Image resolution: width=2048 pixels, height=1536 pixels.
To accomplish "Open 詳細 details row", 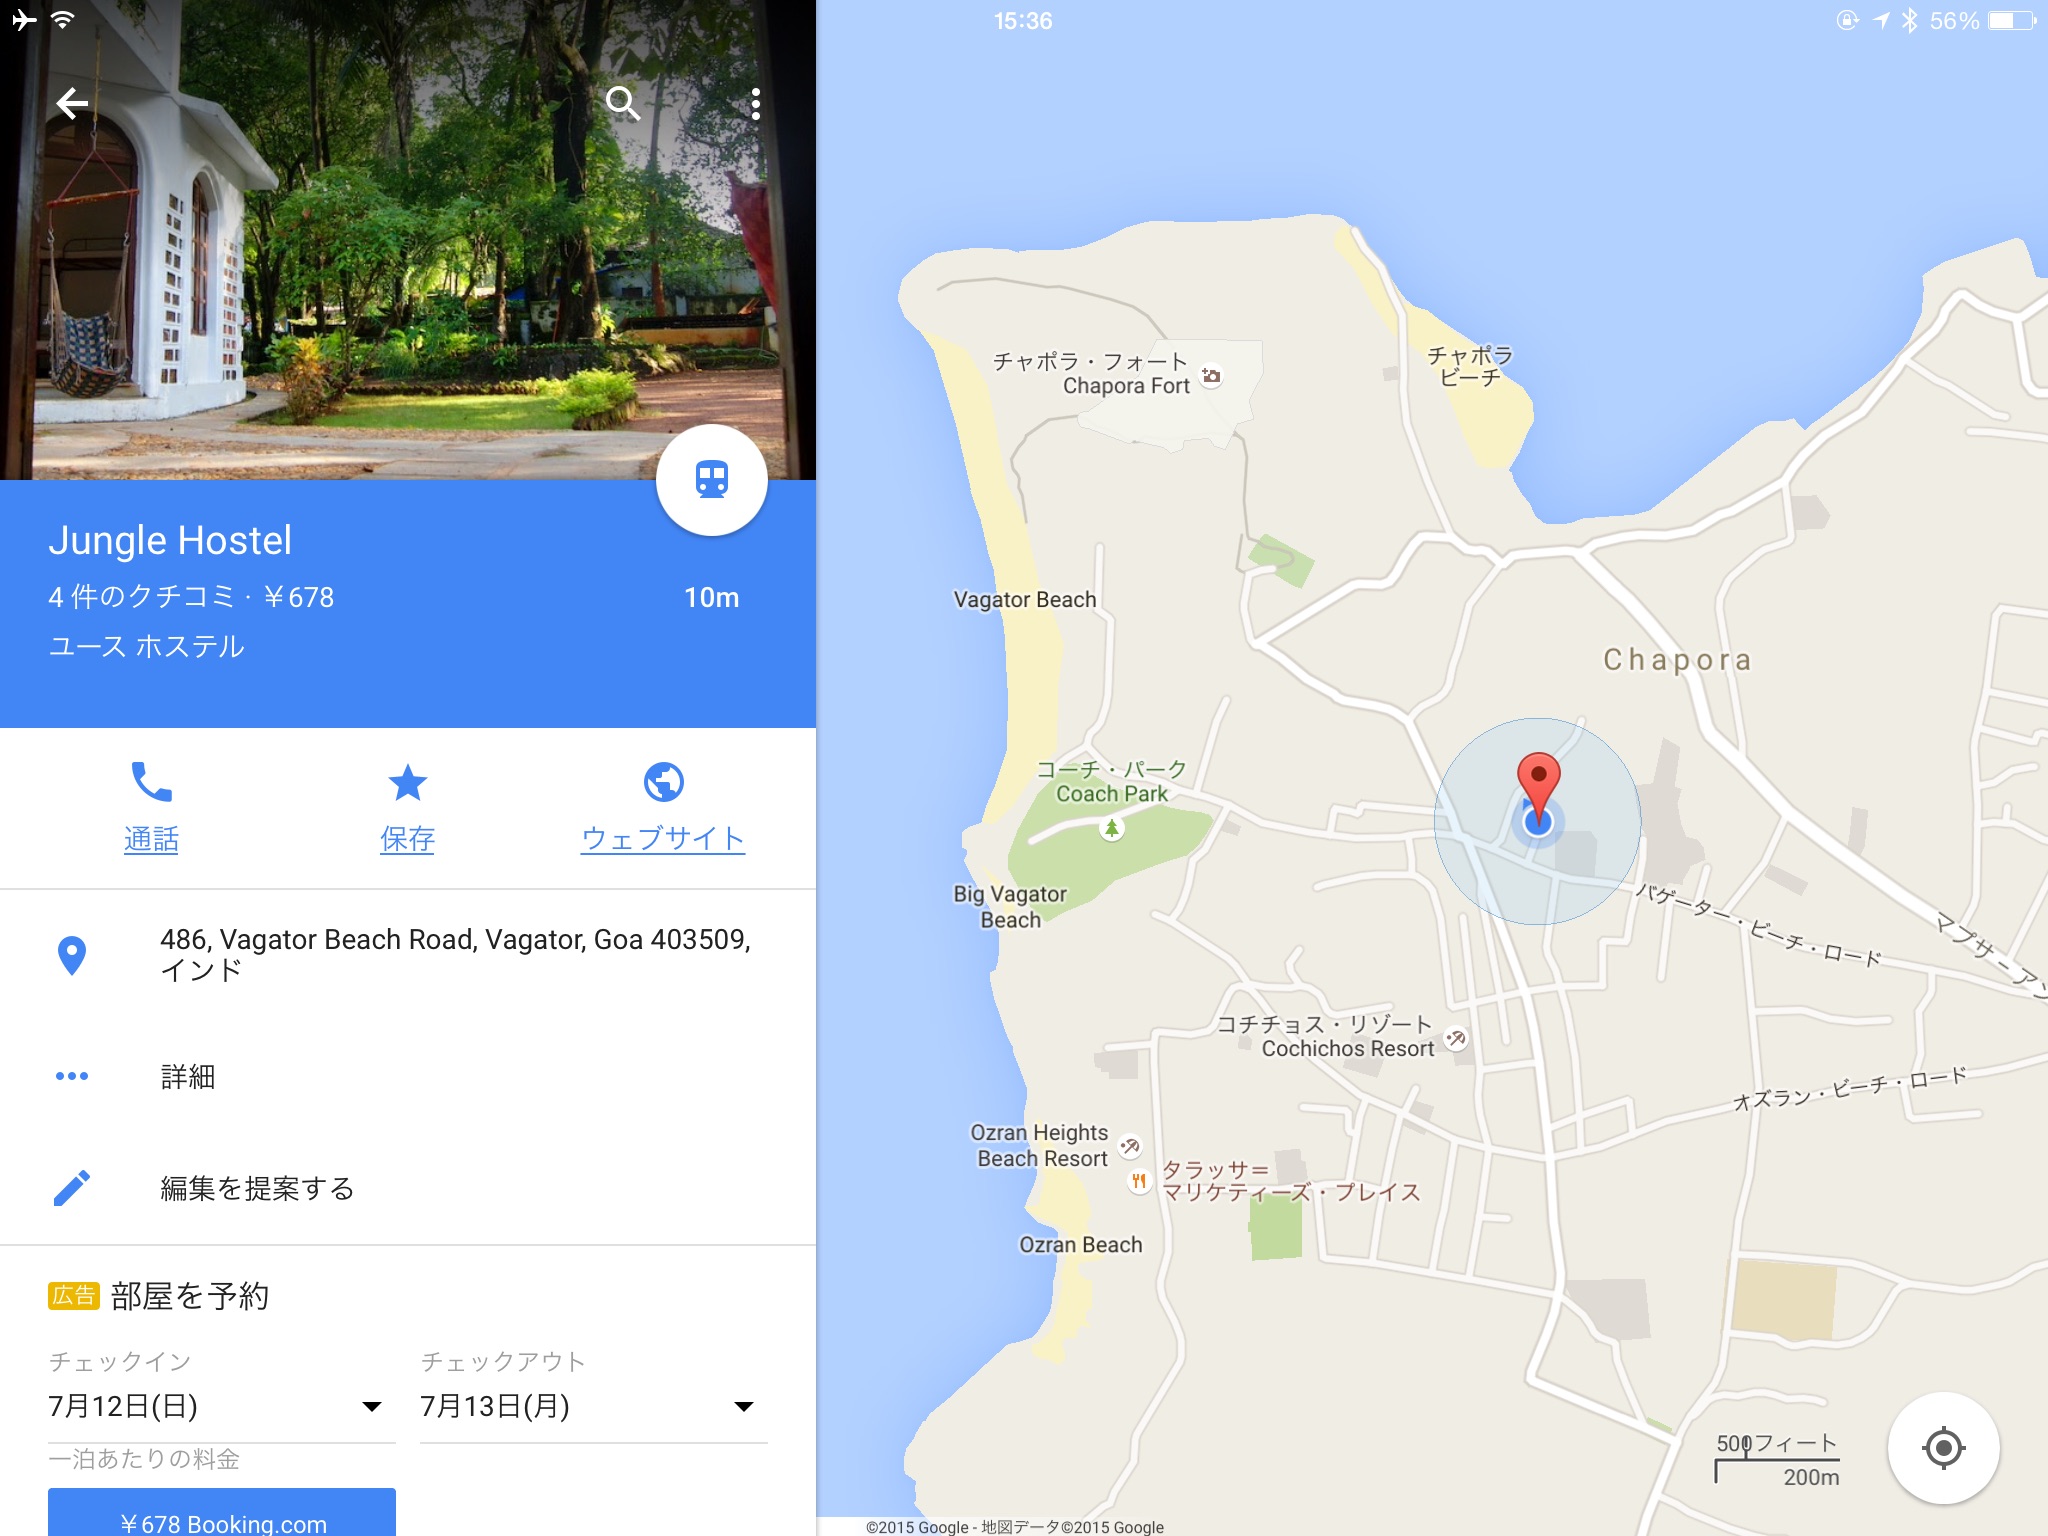I will (x=408, y=1076).
